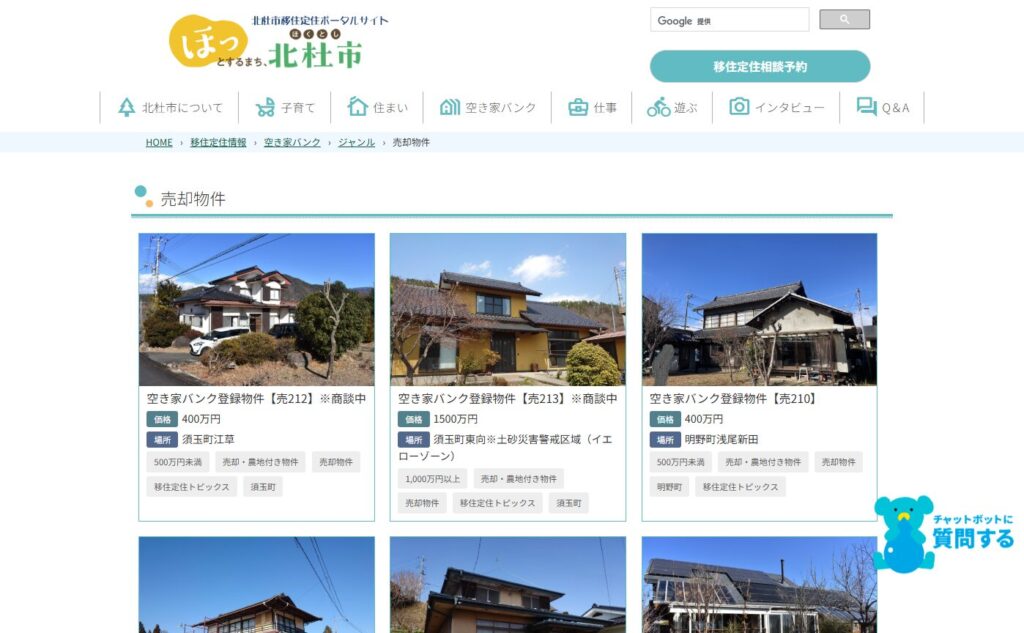
Task: Click the briefcase icon for 仕事
Action: pyautogui.click(x=578, y=107)
